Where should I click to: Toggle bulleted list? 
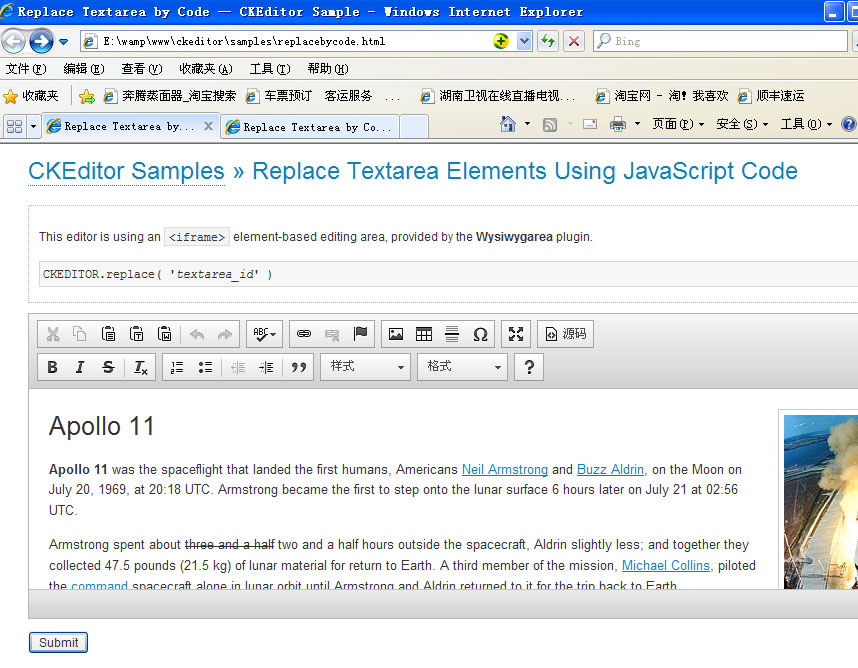205,367
